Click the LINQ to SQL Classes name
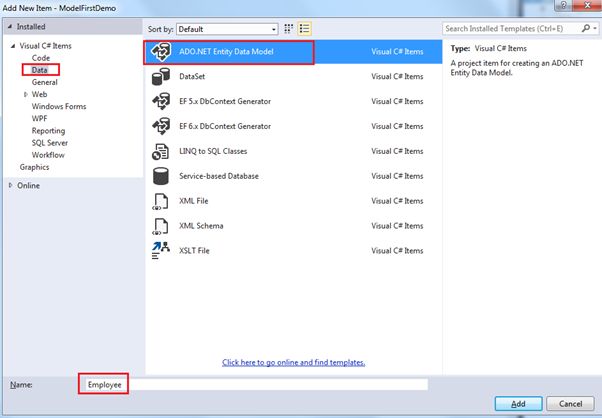This screenshot has height=418, width=602. coord(213,151)
